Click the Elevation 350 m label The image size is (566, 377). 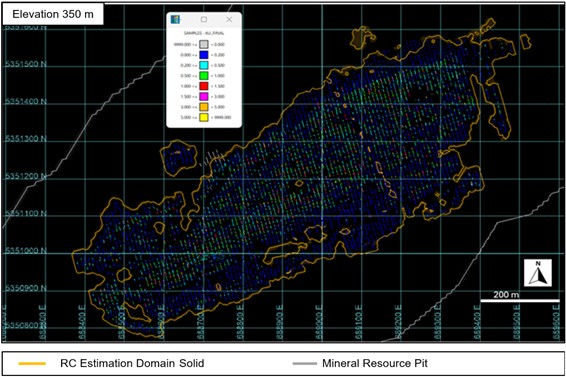click(53, 14)
